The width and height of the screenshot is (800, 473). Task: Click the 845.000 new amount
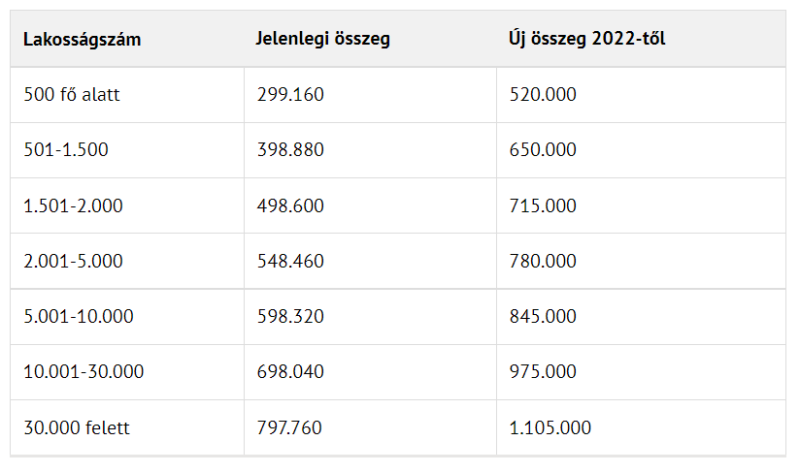point(543,316)
